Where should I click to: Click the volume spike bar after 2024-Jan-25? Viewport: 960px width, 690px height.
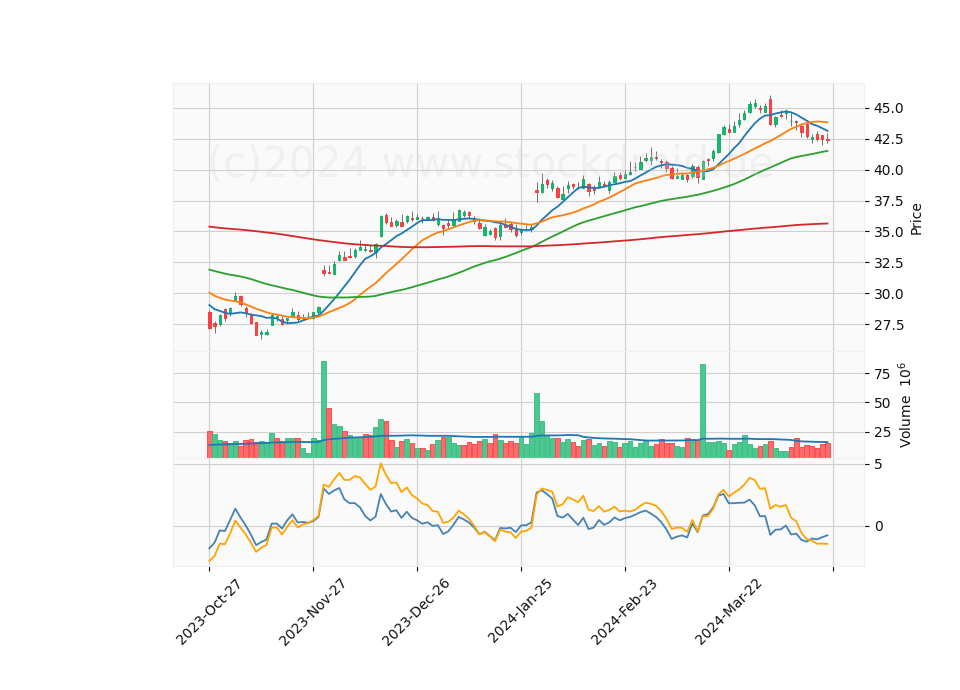click(537, 426)
